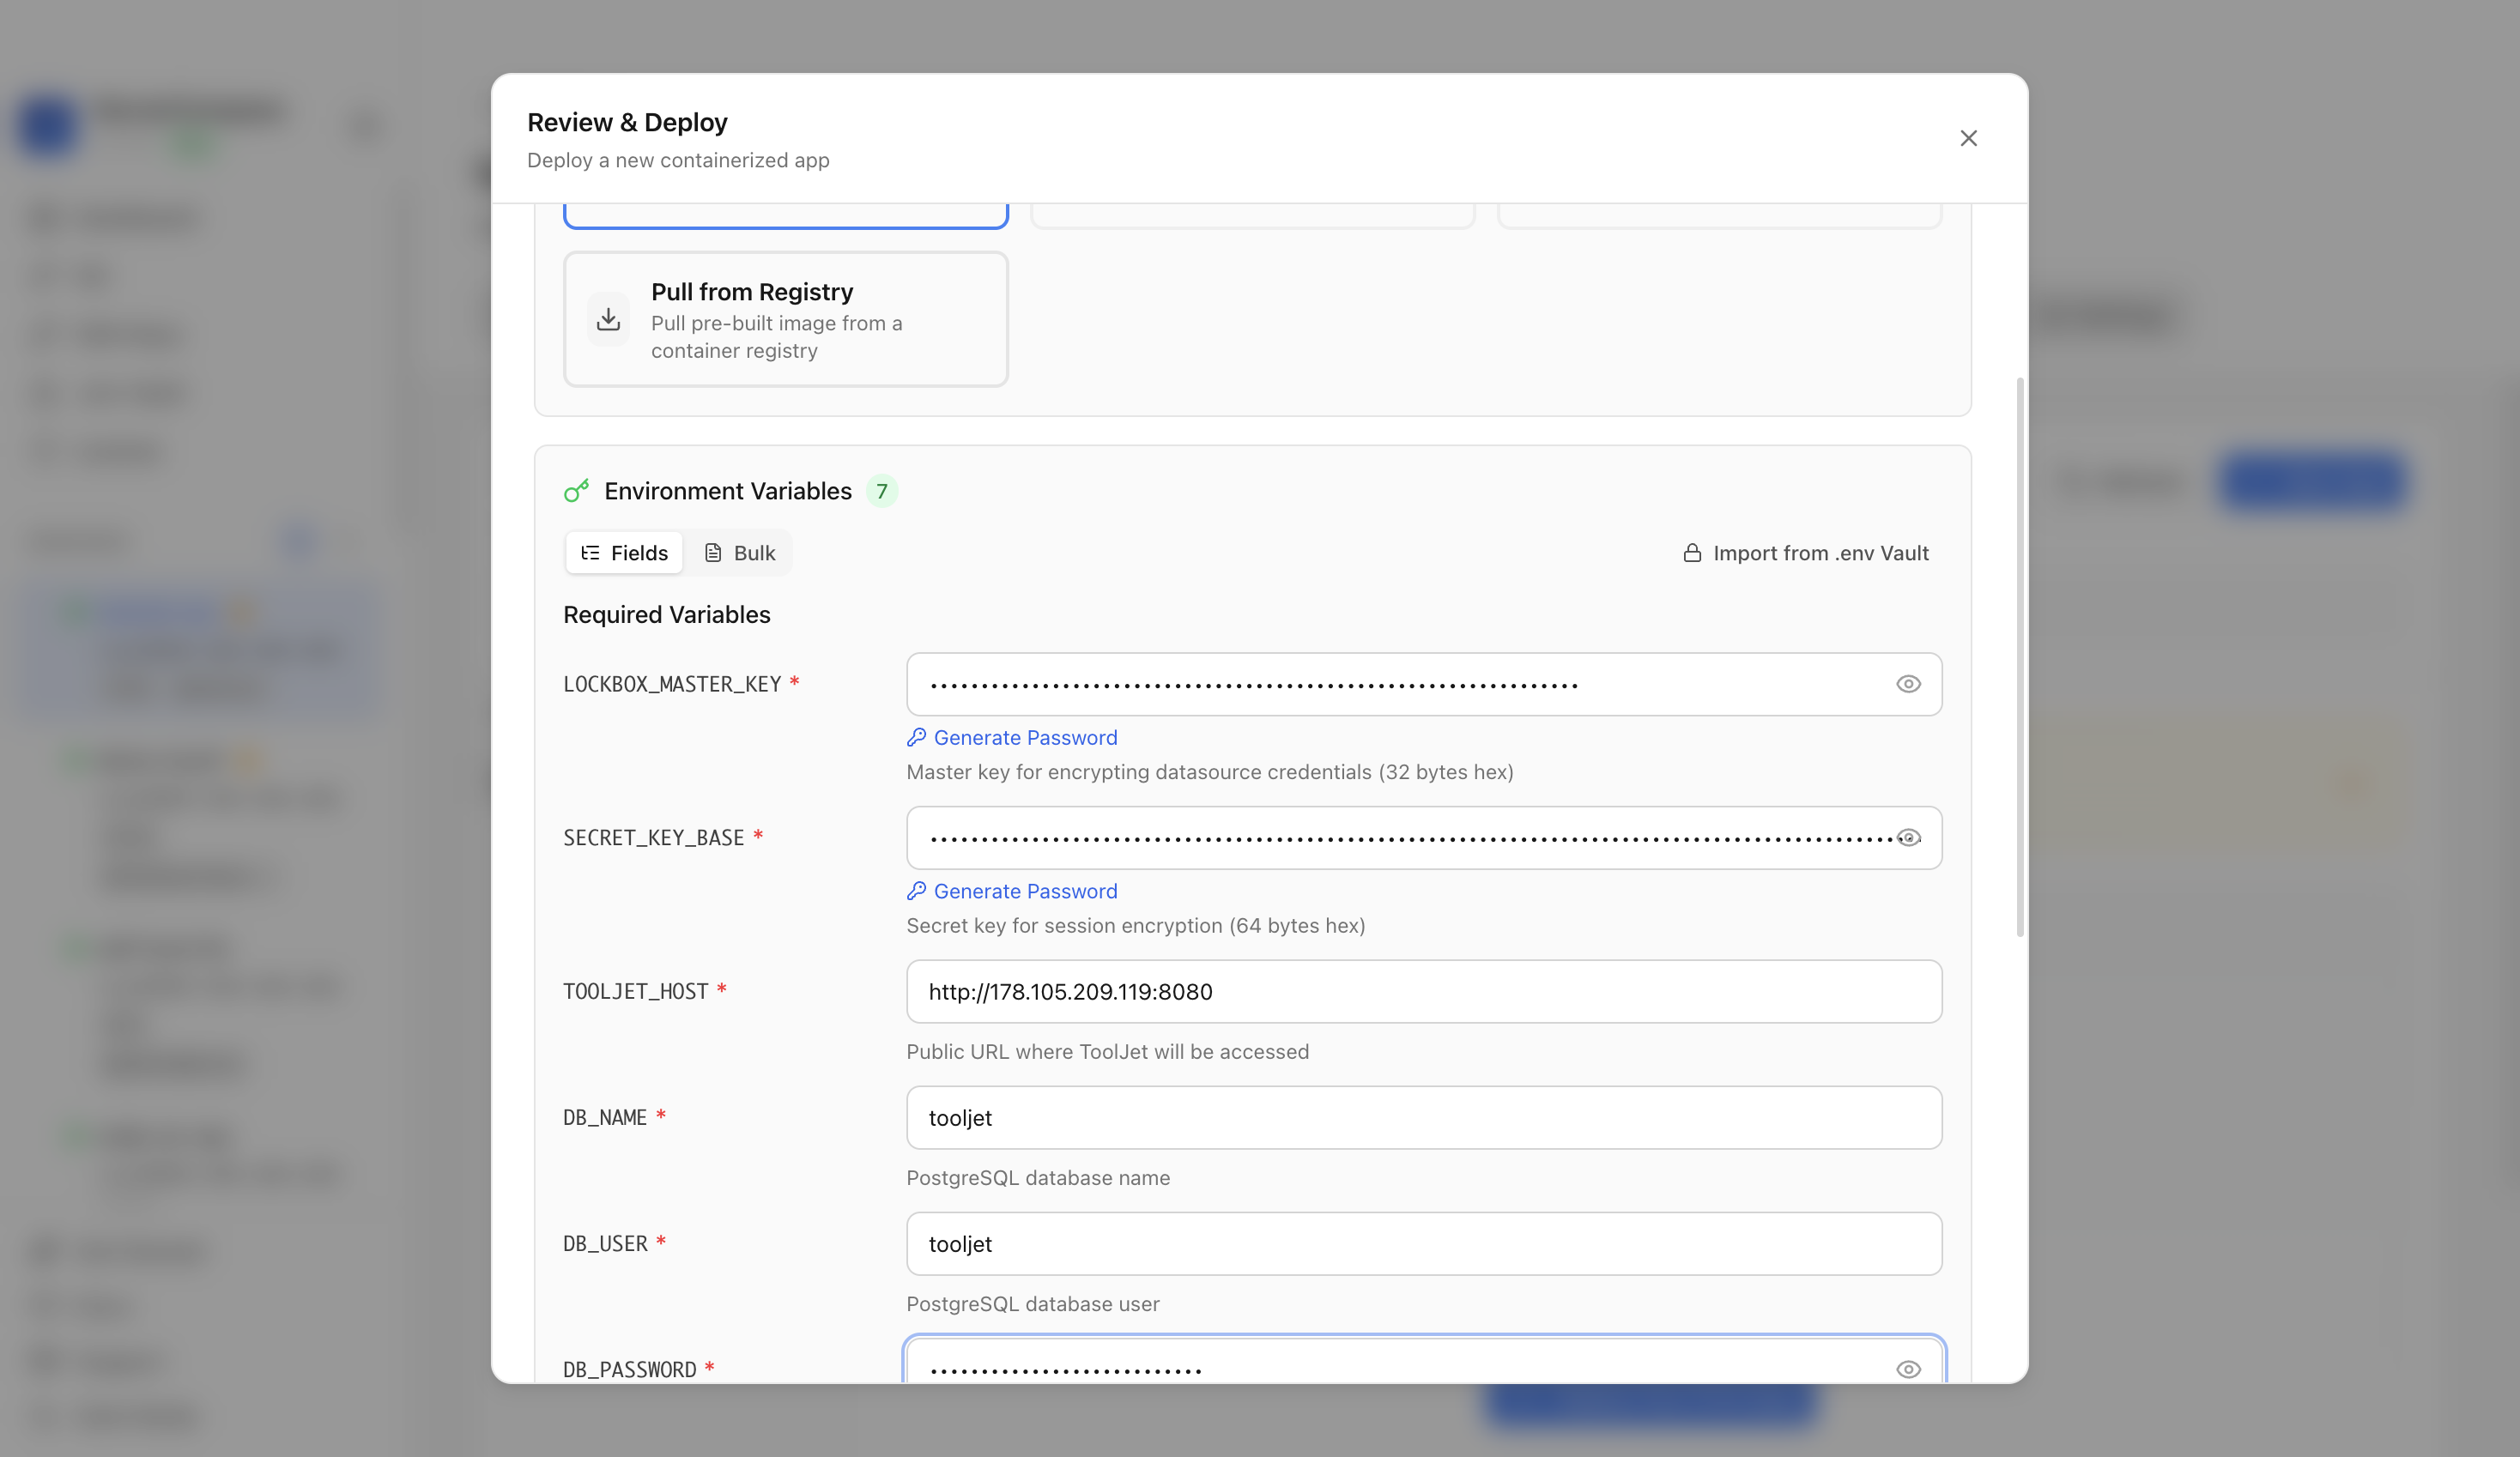The width and height of the screenshot is (2520, 1457).
Task: Click the DB_USER label
Action: tap(606, 1243)
